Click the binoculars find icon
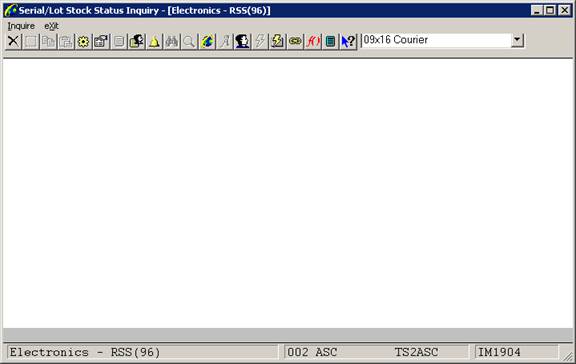Viewport: 576px width, 364px height. click(172, 41)
